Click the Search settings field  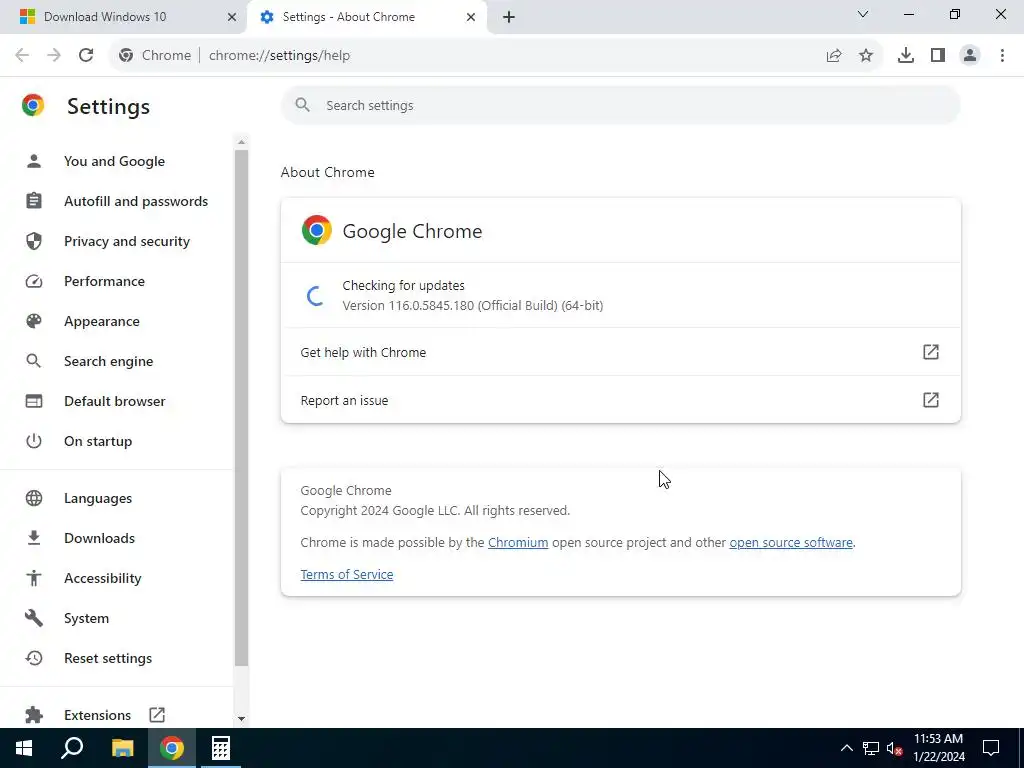click(x=620, y=105)
